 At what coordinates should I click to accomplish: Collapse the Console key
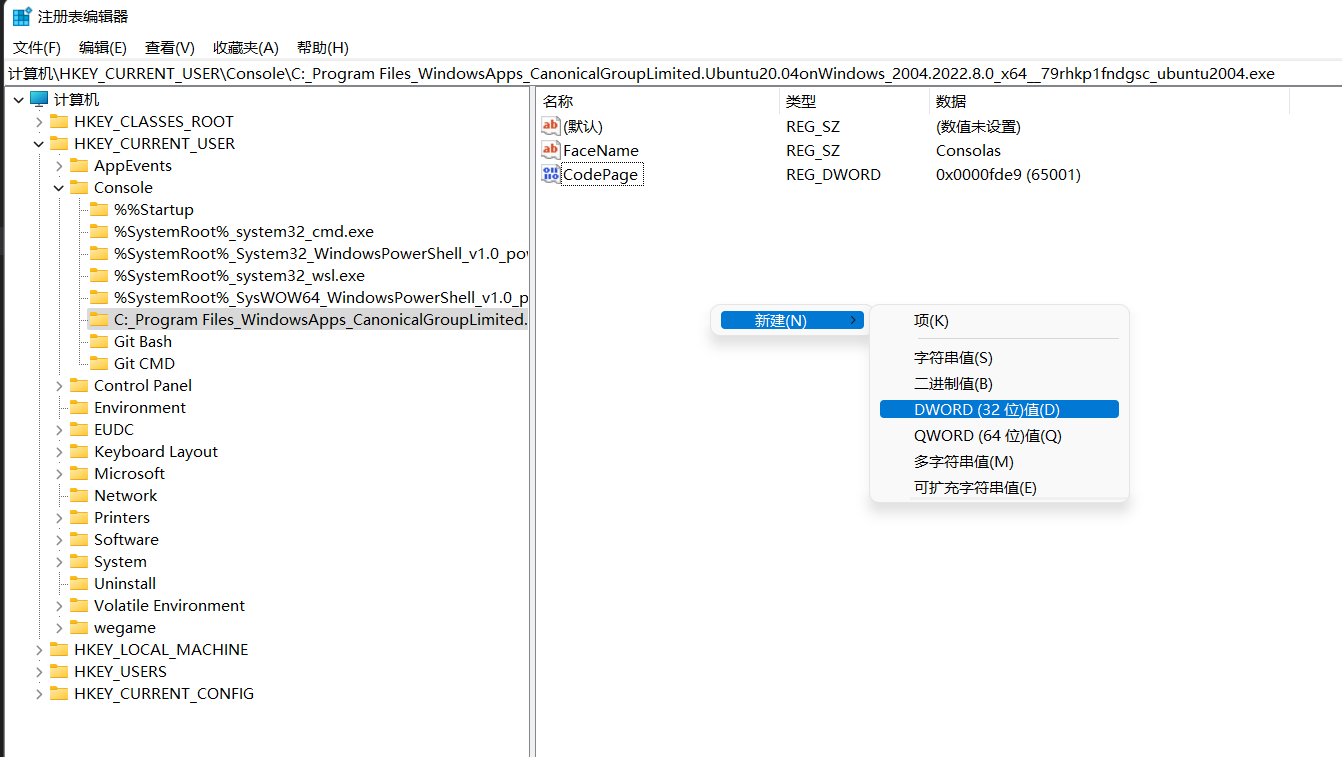point(59,187)
